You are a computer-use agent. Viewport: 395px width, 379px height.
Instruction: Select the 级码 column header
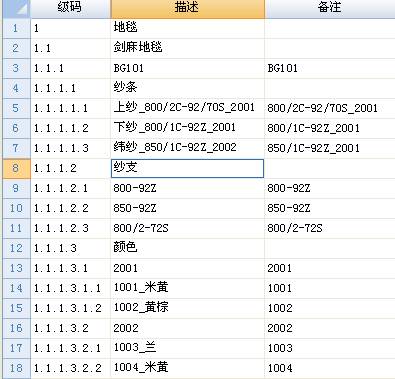(70, 8)
